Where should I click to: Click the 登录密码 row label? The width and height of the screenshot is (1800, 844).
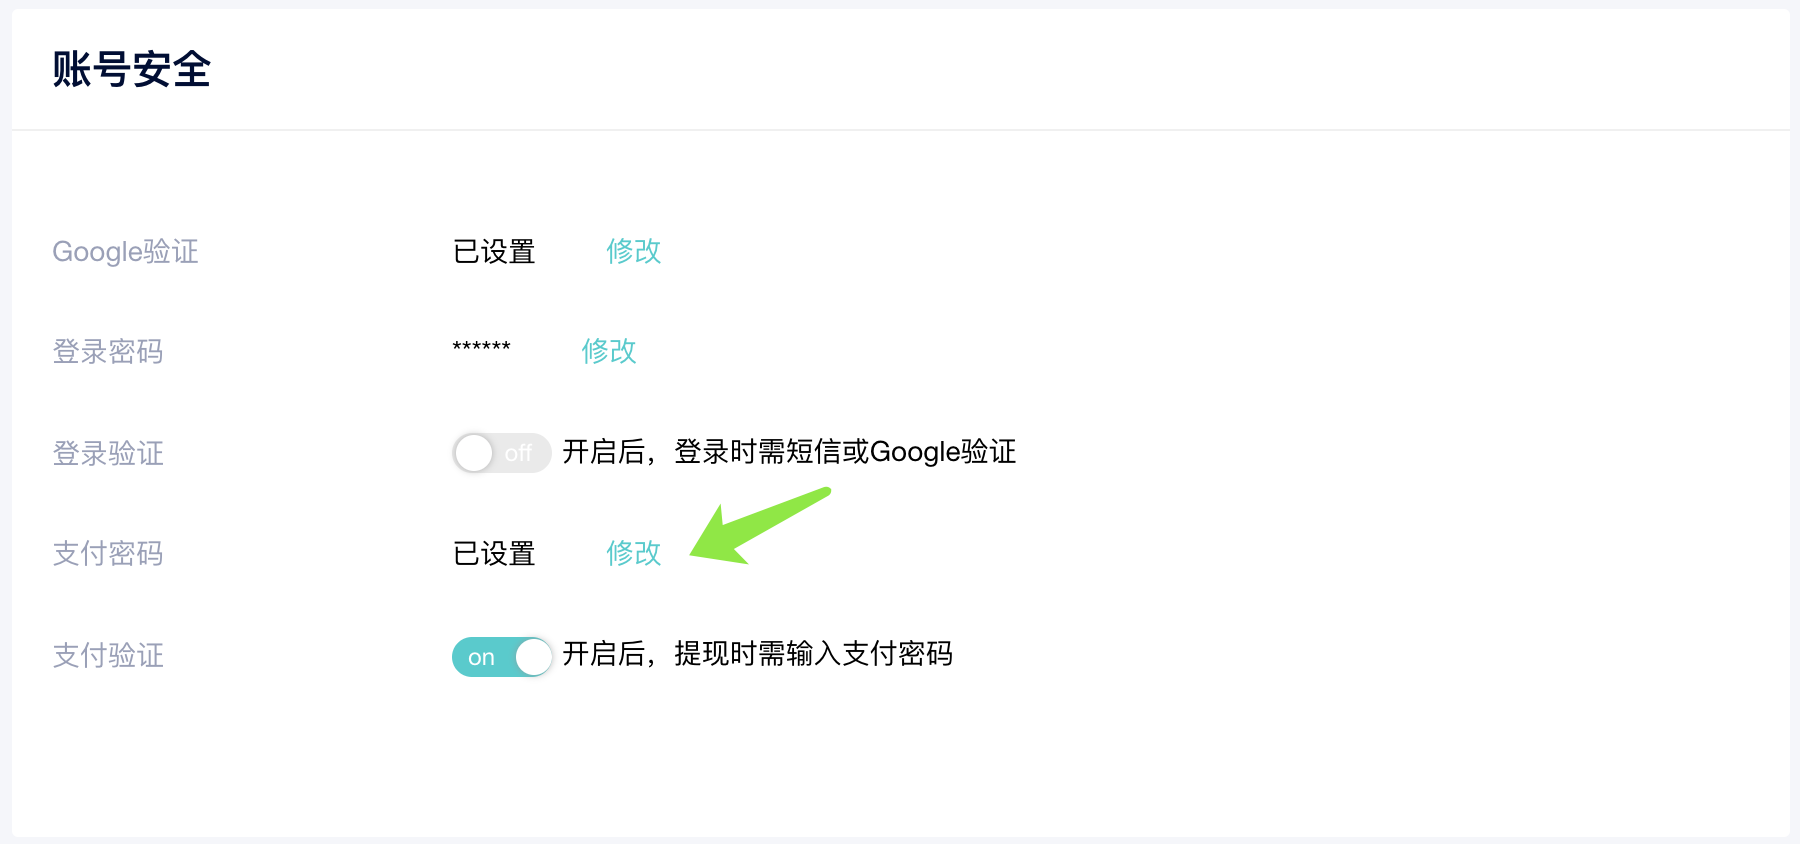click(108, 352)
